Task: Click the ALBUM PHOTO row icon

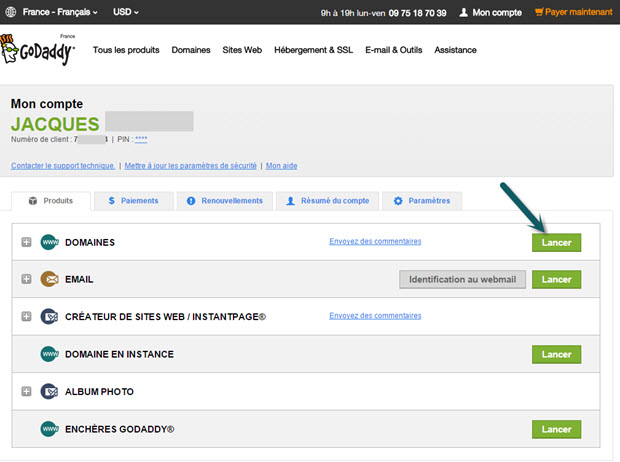Action: click(x=49, y=392)
